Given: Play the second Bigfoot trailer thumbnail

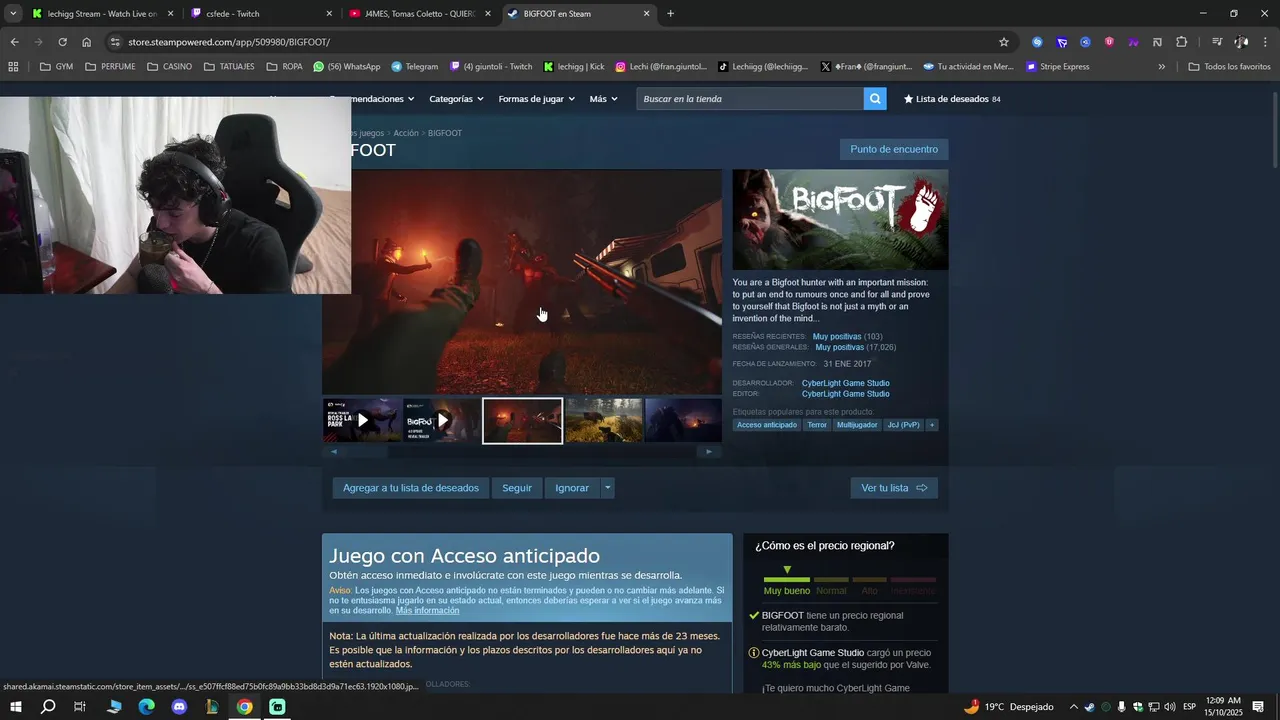Looking at the screenshot, I should pos(442,420).
